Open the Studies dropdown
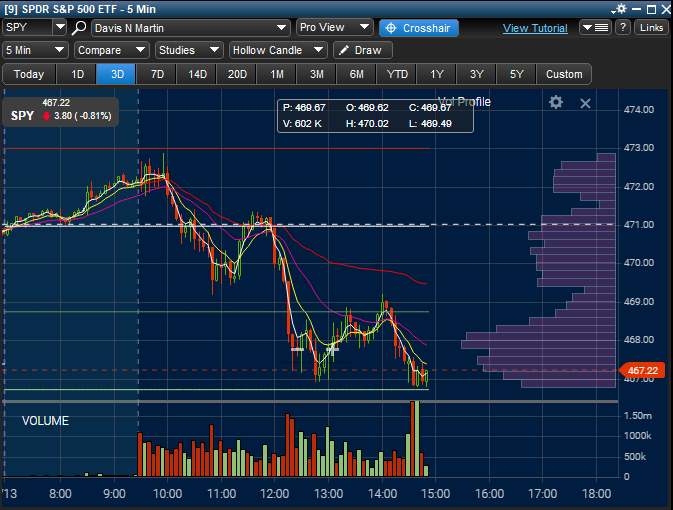 tap(189, 50)
